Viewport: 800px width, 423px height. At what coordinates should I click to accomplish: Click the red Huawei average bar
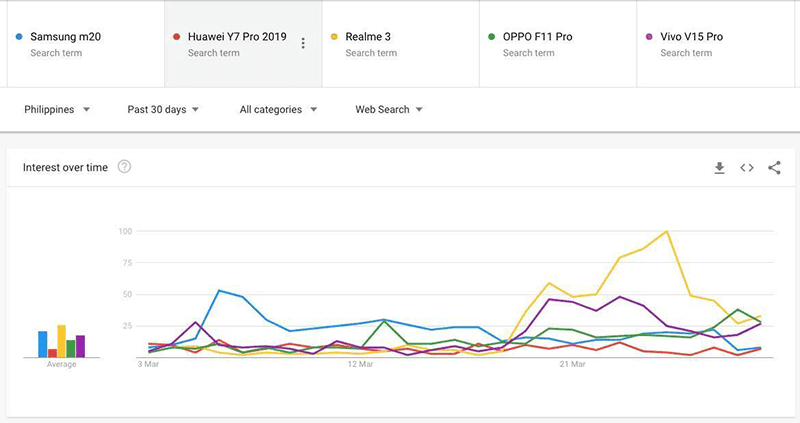[x=52, y=353]
